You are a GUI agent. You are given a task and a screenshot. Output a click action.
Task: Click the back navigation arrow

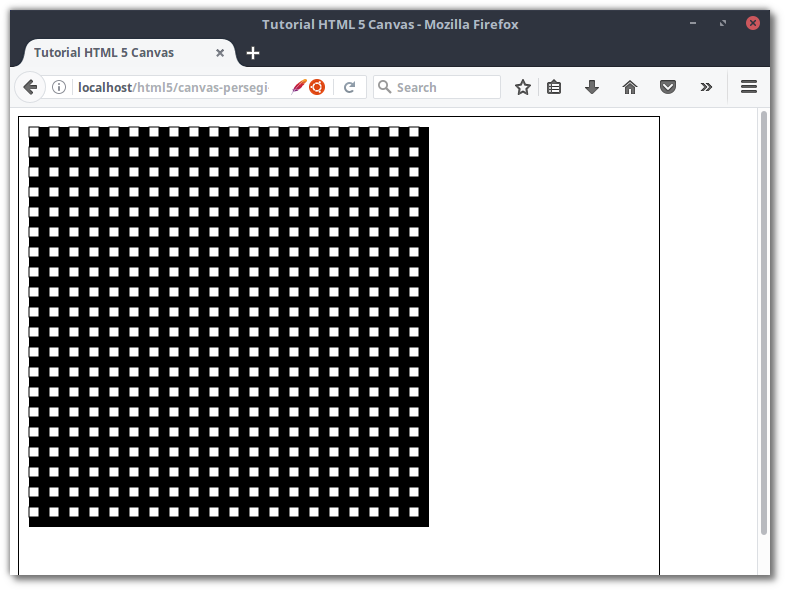pos(30,87)
